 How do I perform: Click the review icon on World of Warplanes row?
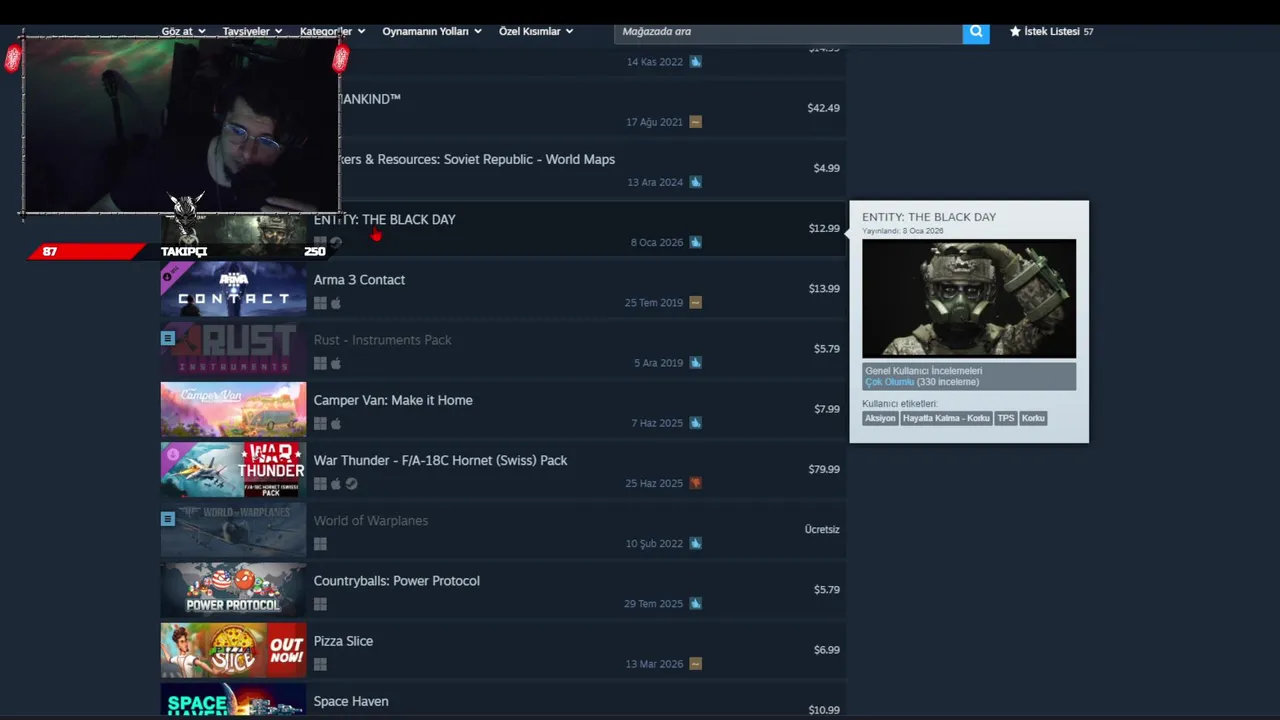tap(696, 544)
